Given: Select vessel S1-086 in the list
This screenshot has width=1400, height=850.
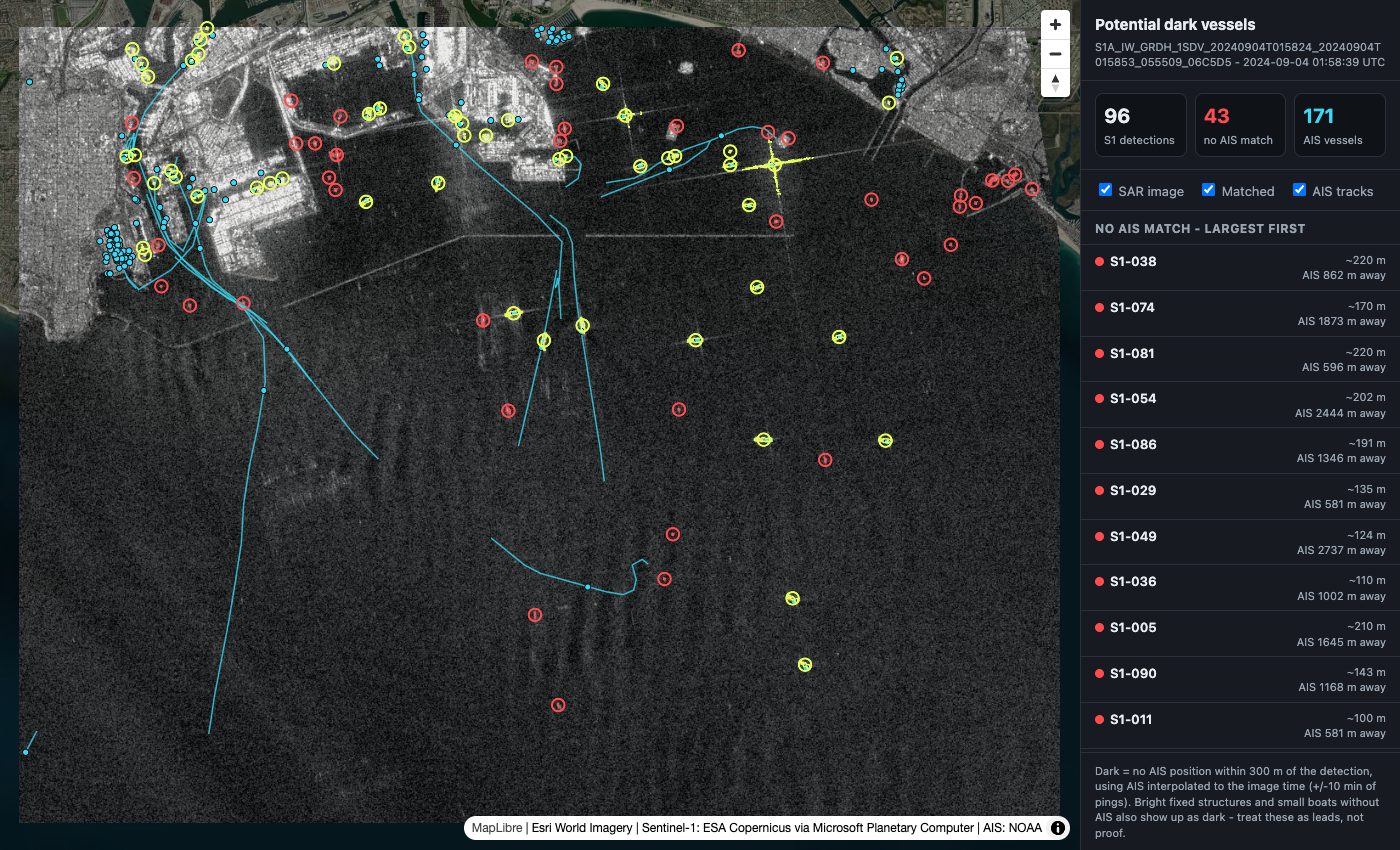Looking at the screenshot, I should coord(1240,451).
